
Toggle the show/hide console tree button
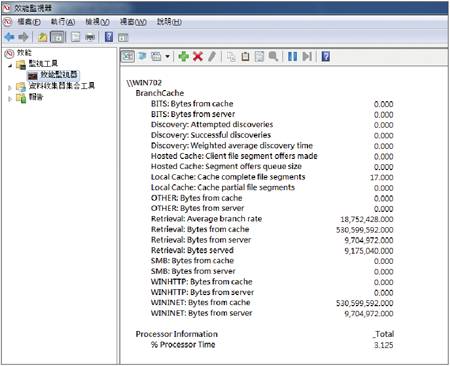(57, 37)
